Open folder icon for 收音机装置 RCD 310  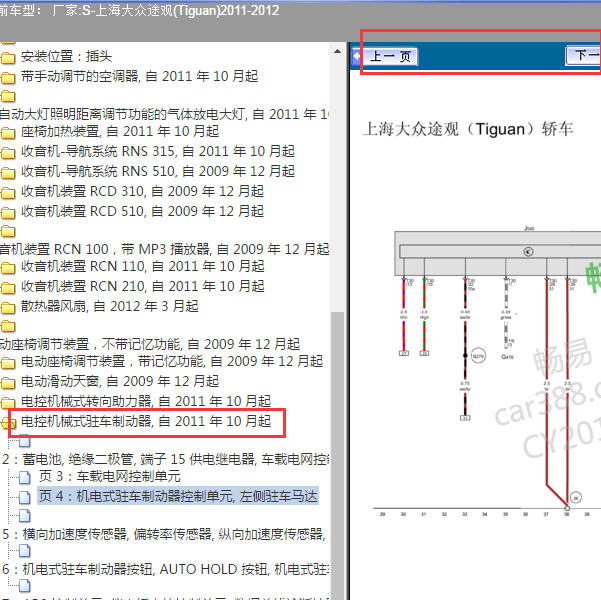[8, 192]
